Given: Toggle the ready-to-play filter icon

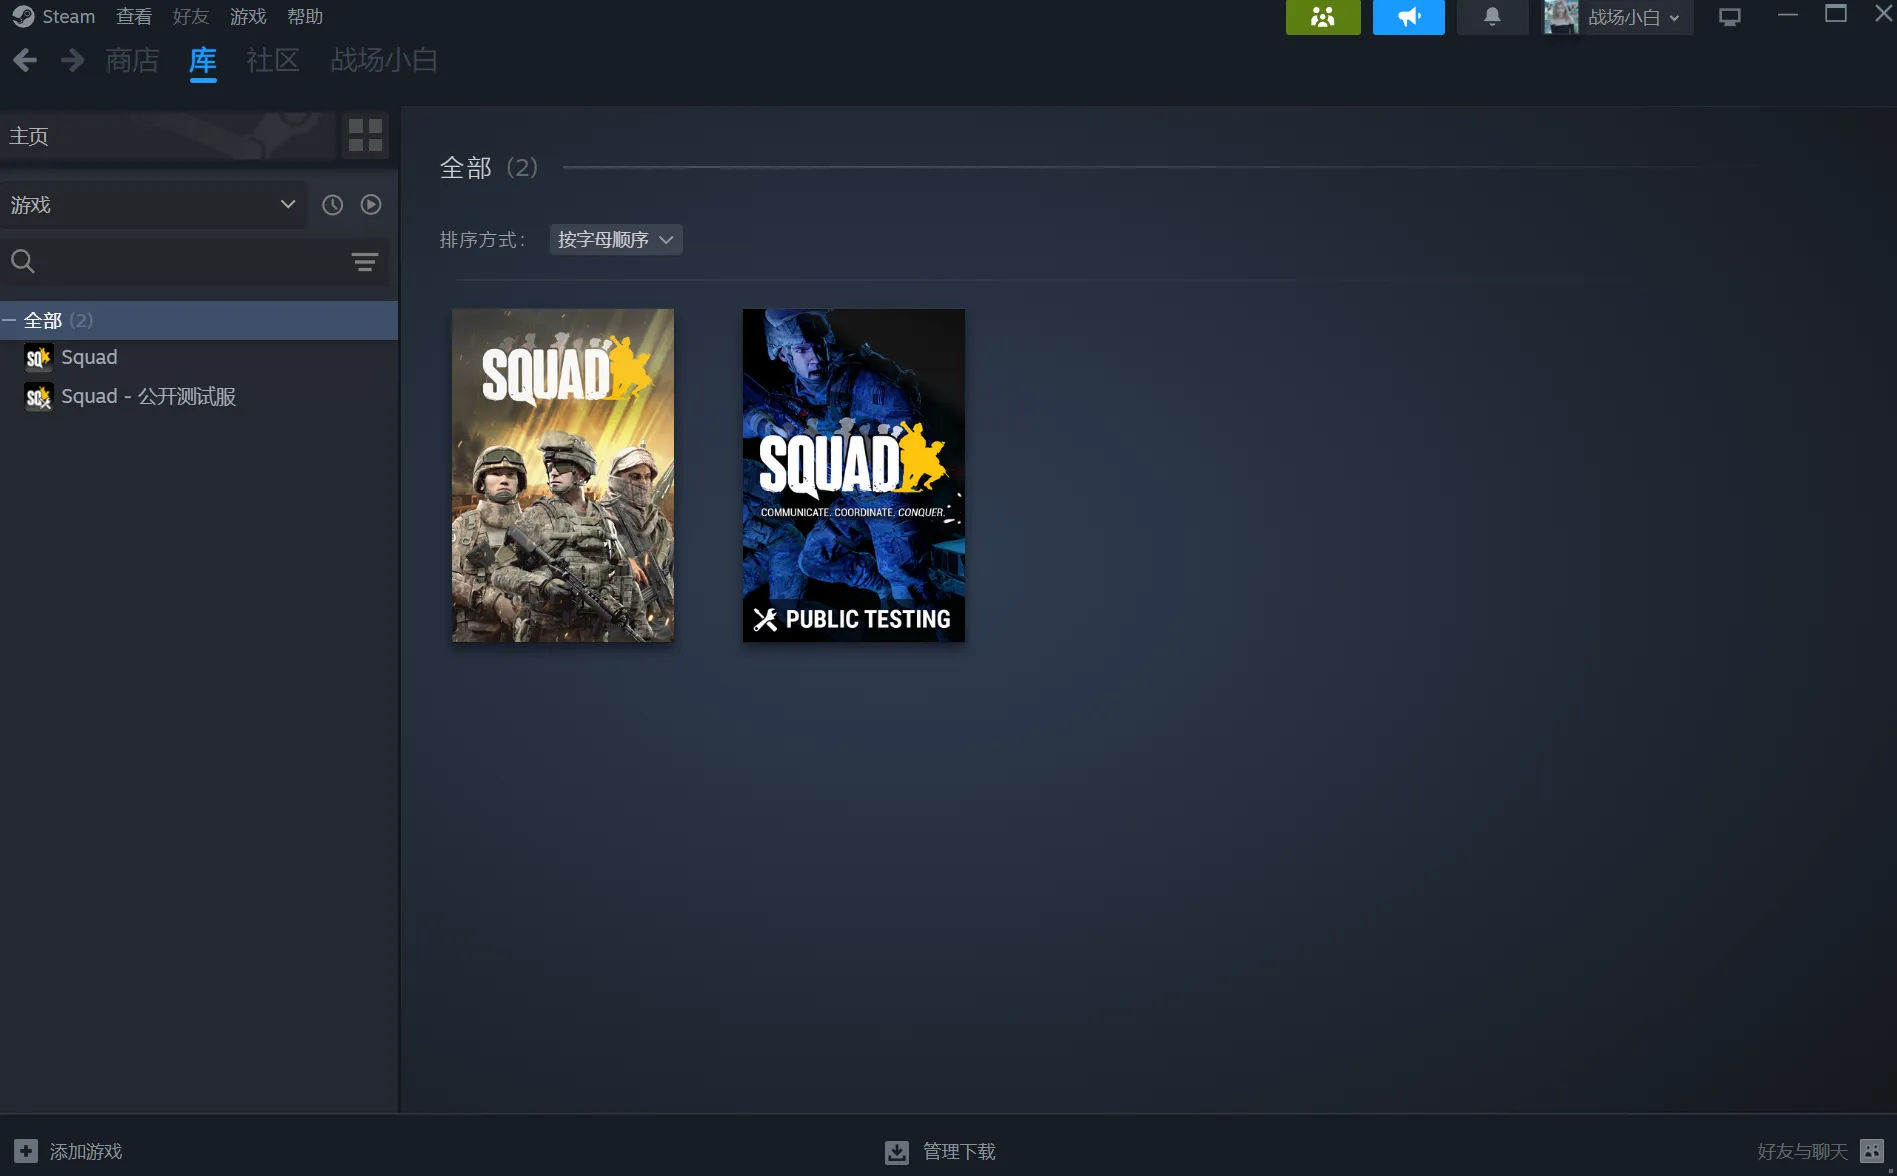Looking at the screenshot, I should coord(371,205).
